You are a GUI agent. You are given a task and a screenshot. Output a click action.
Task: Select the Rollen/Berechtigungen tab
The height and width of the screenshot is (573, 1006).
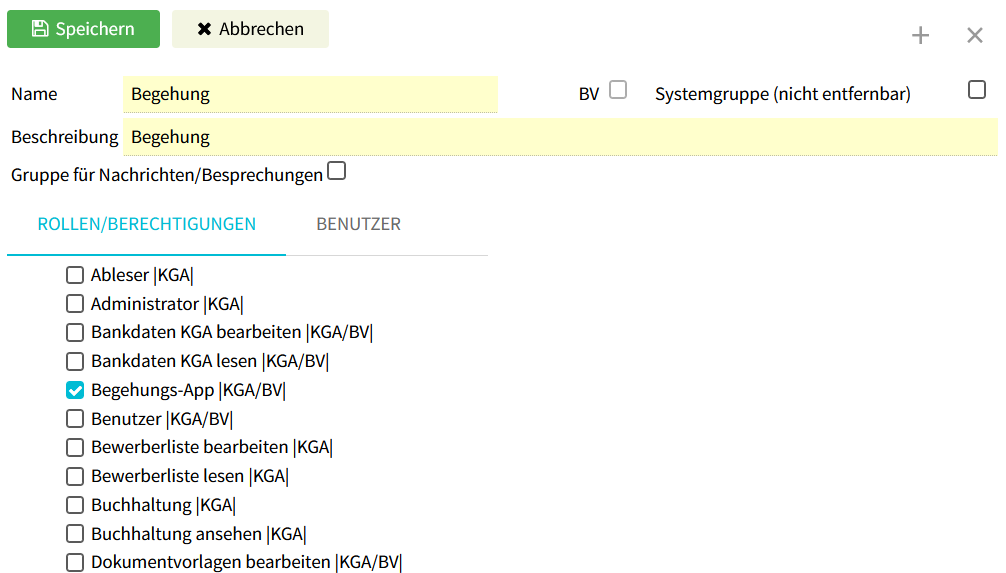tap(146, 224)
